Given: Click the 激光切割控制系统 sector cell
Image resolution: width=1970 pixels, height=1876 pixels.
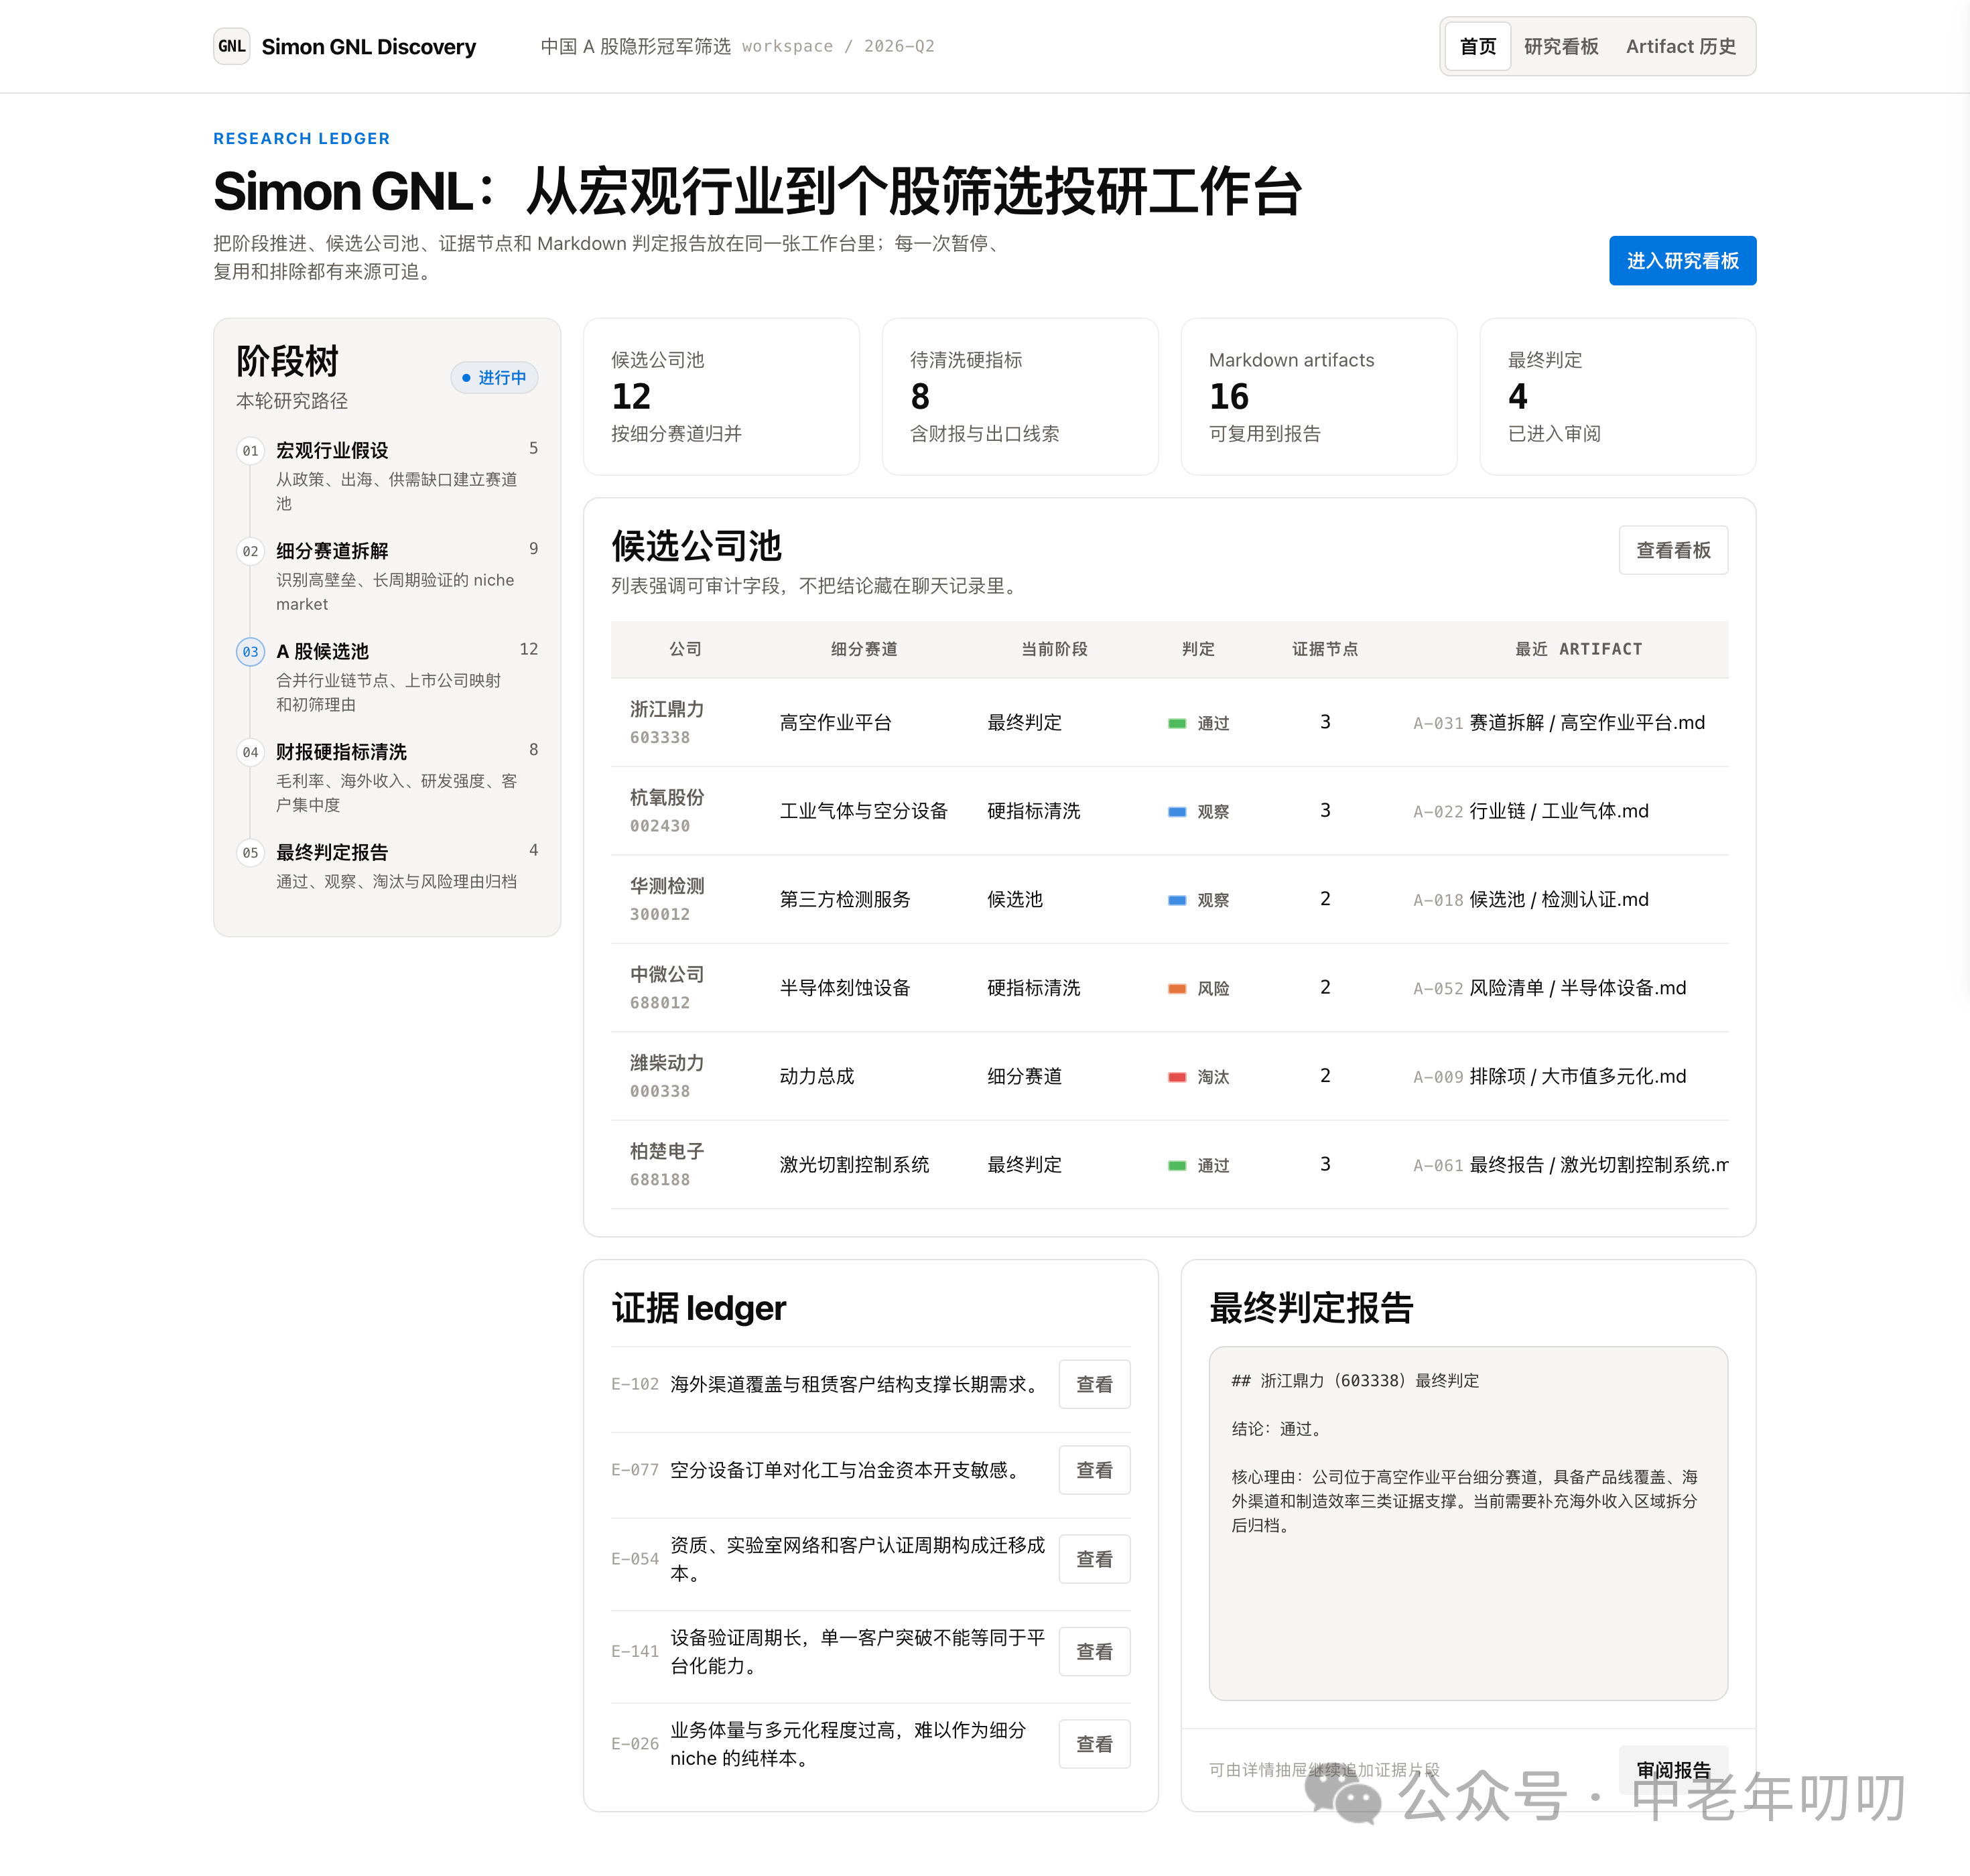Looking at the screenshot, I should pos(854,1165).
